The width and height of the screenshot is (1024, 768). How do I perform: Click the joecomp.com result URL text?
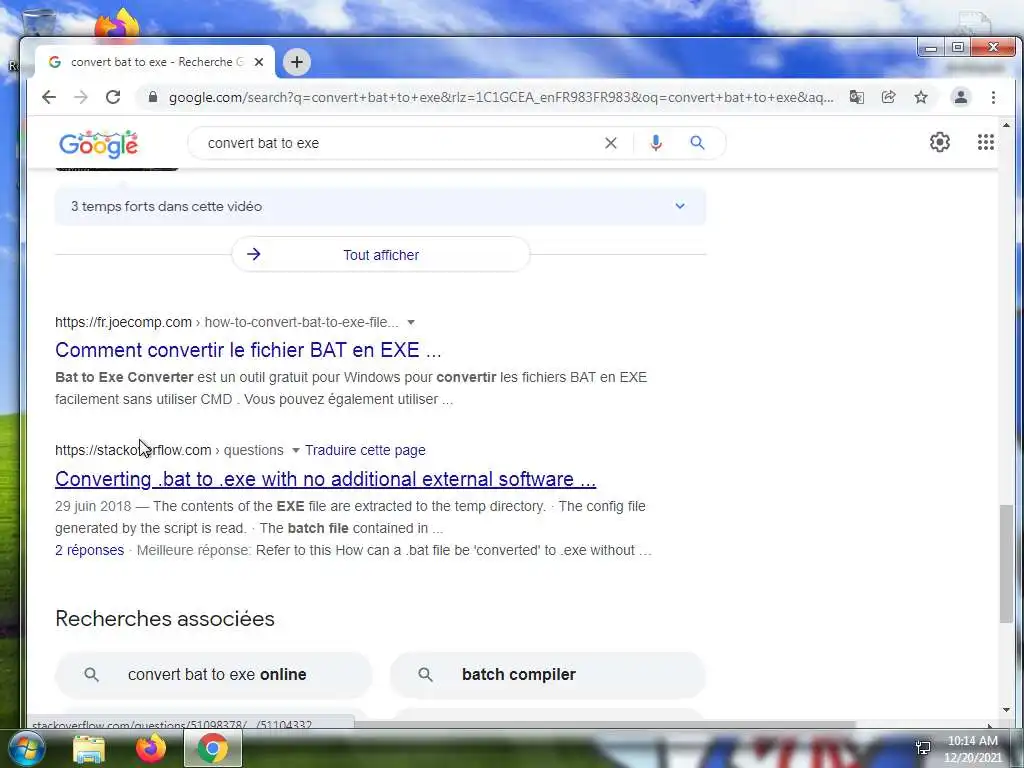pyautogui.click(x=227, y=323)
